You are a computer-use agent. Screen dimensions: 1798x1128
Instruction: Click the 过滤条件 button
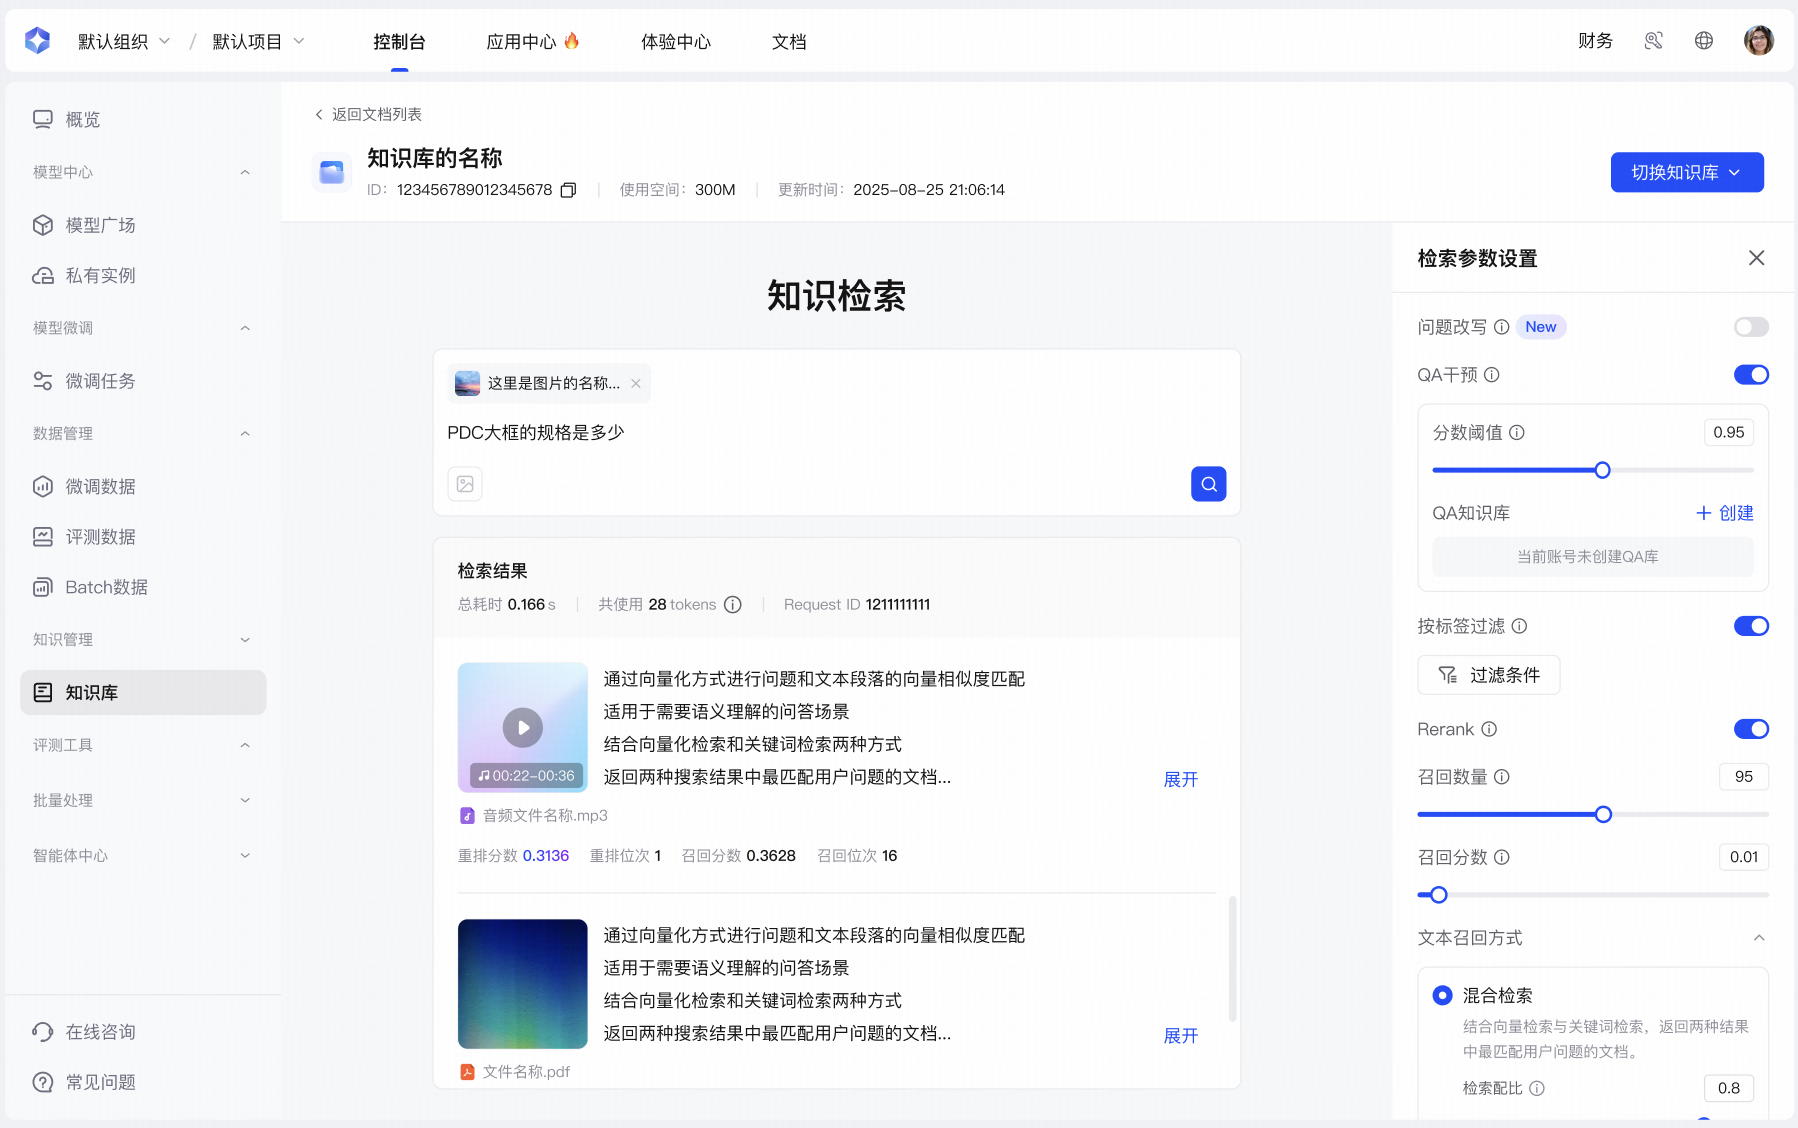1488,675
